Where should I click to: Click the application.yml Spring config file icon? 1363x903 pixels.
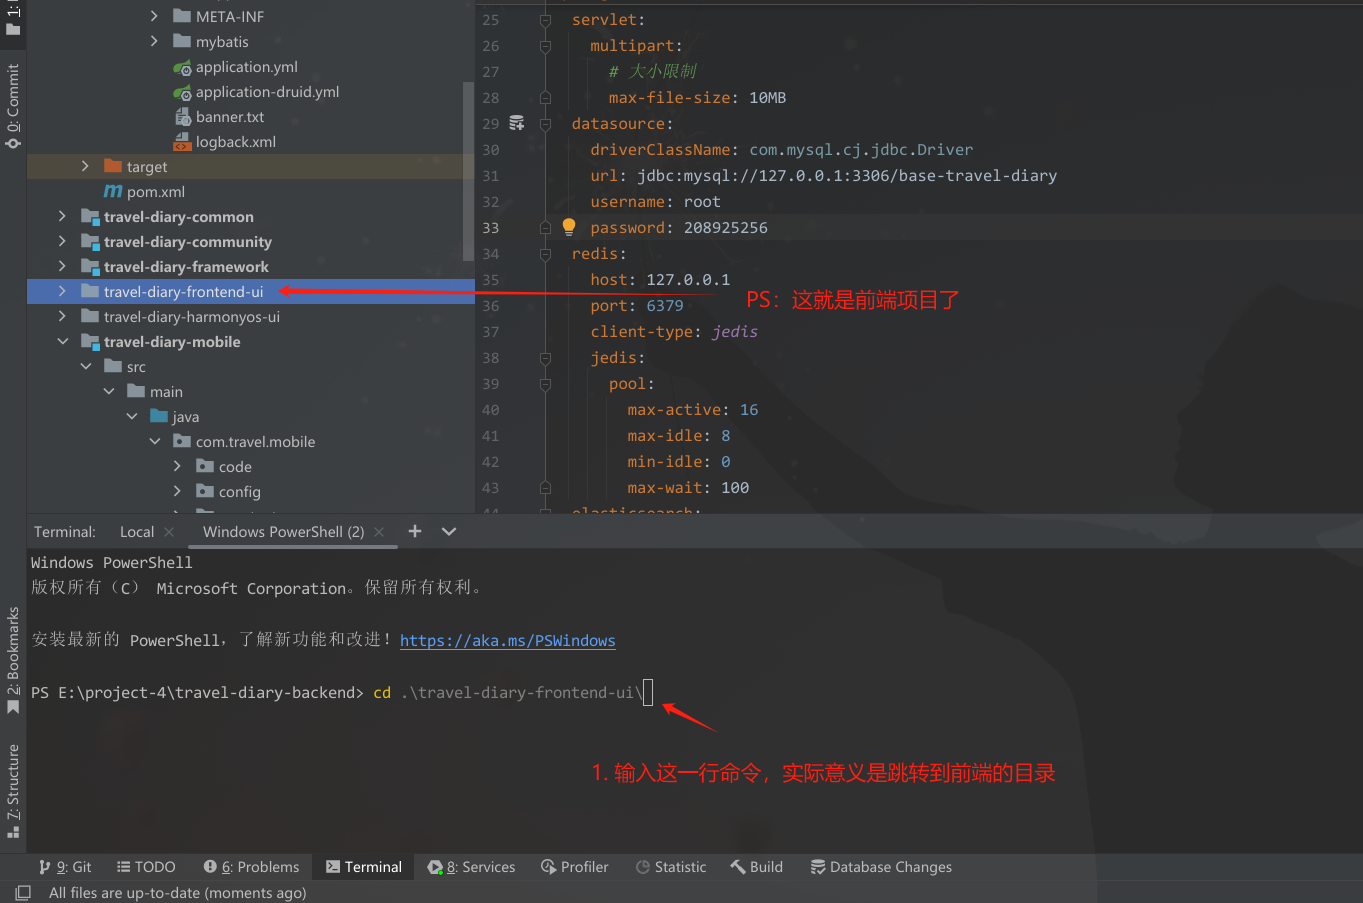click(182, 67)
